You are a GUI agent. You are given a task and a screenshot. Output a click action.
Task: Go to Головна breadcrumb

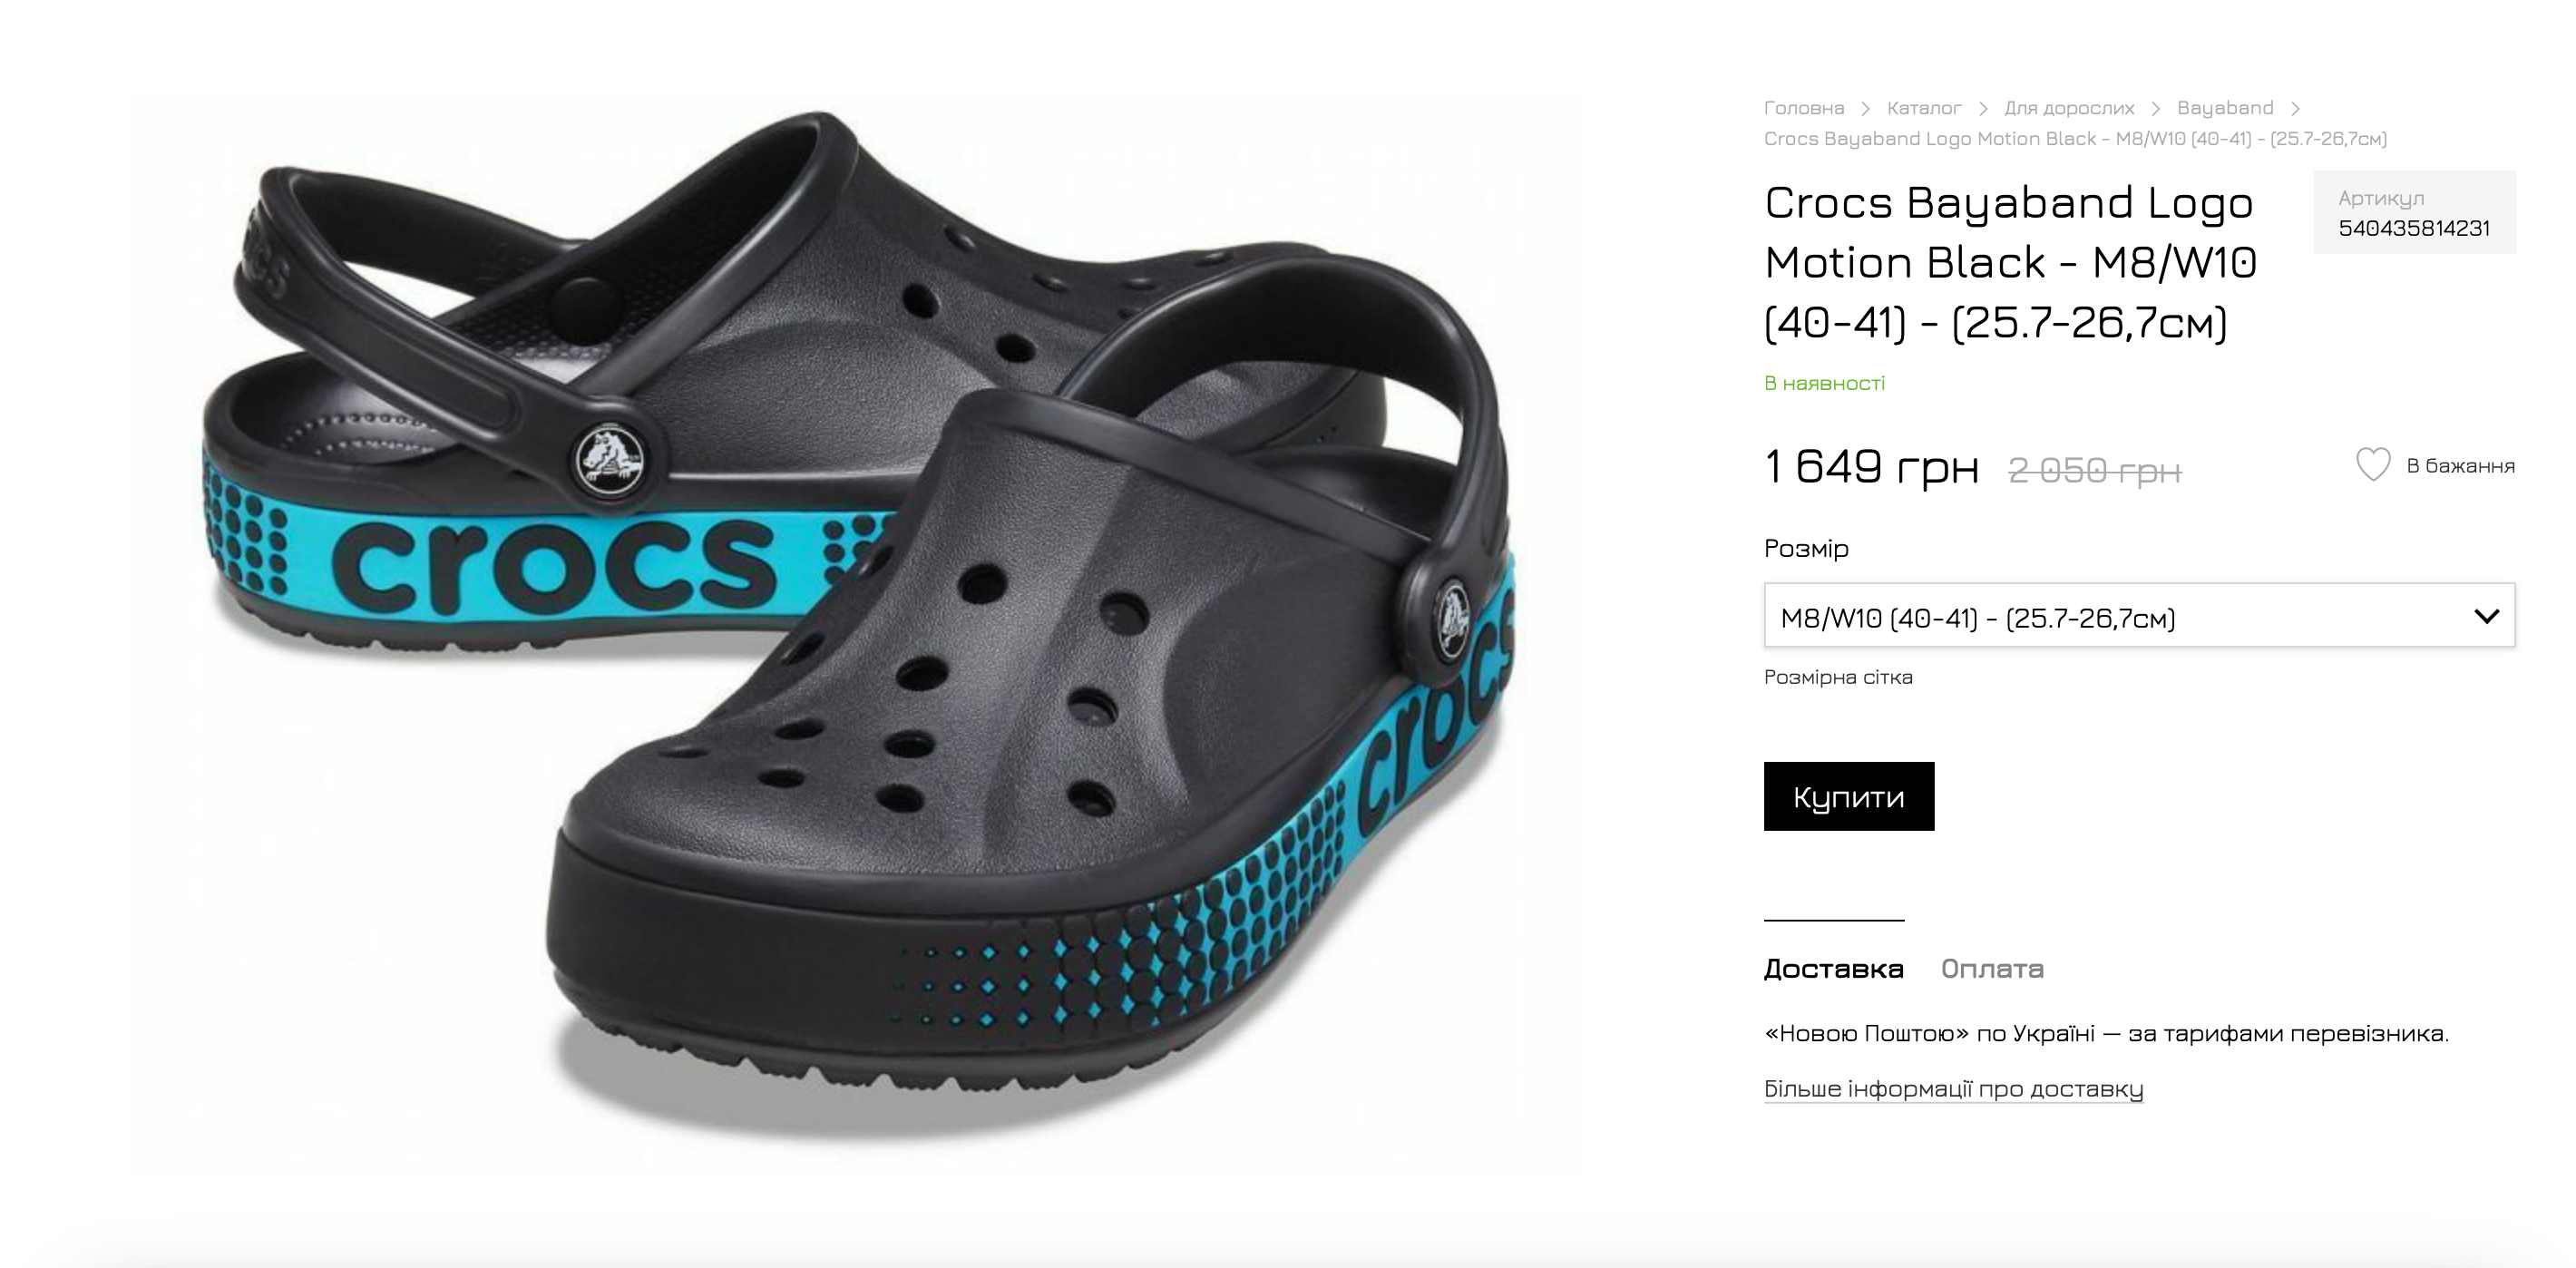click(1804, 108)
